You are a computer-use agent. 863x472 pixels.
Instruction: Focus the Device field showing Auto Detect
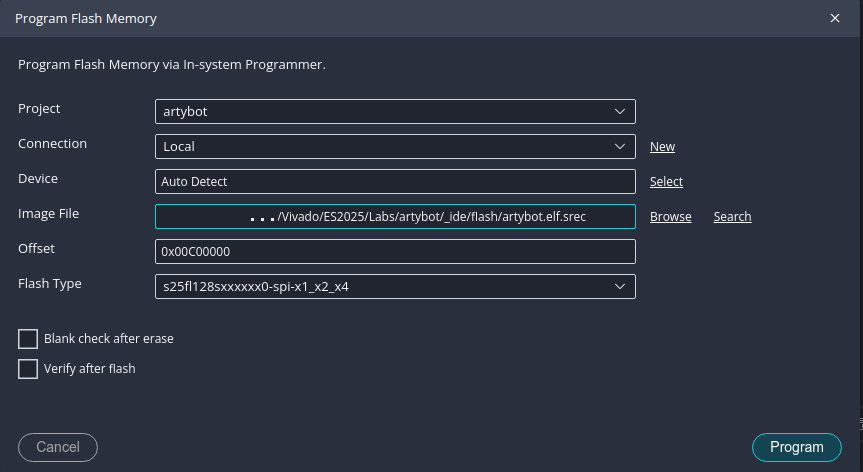(x=395, y=182)
